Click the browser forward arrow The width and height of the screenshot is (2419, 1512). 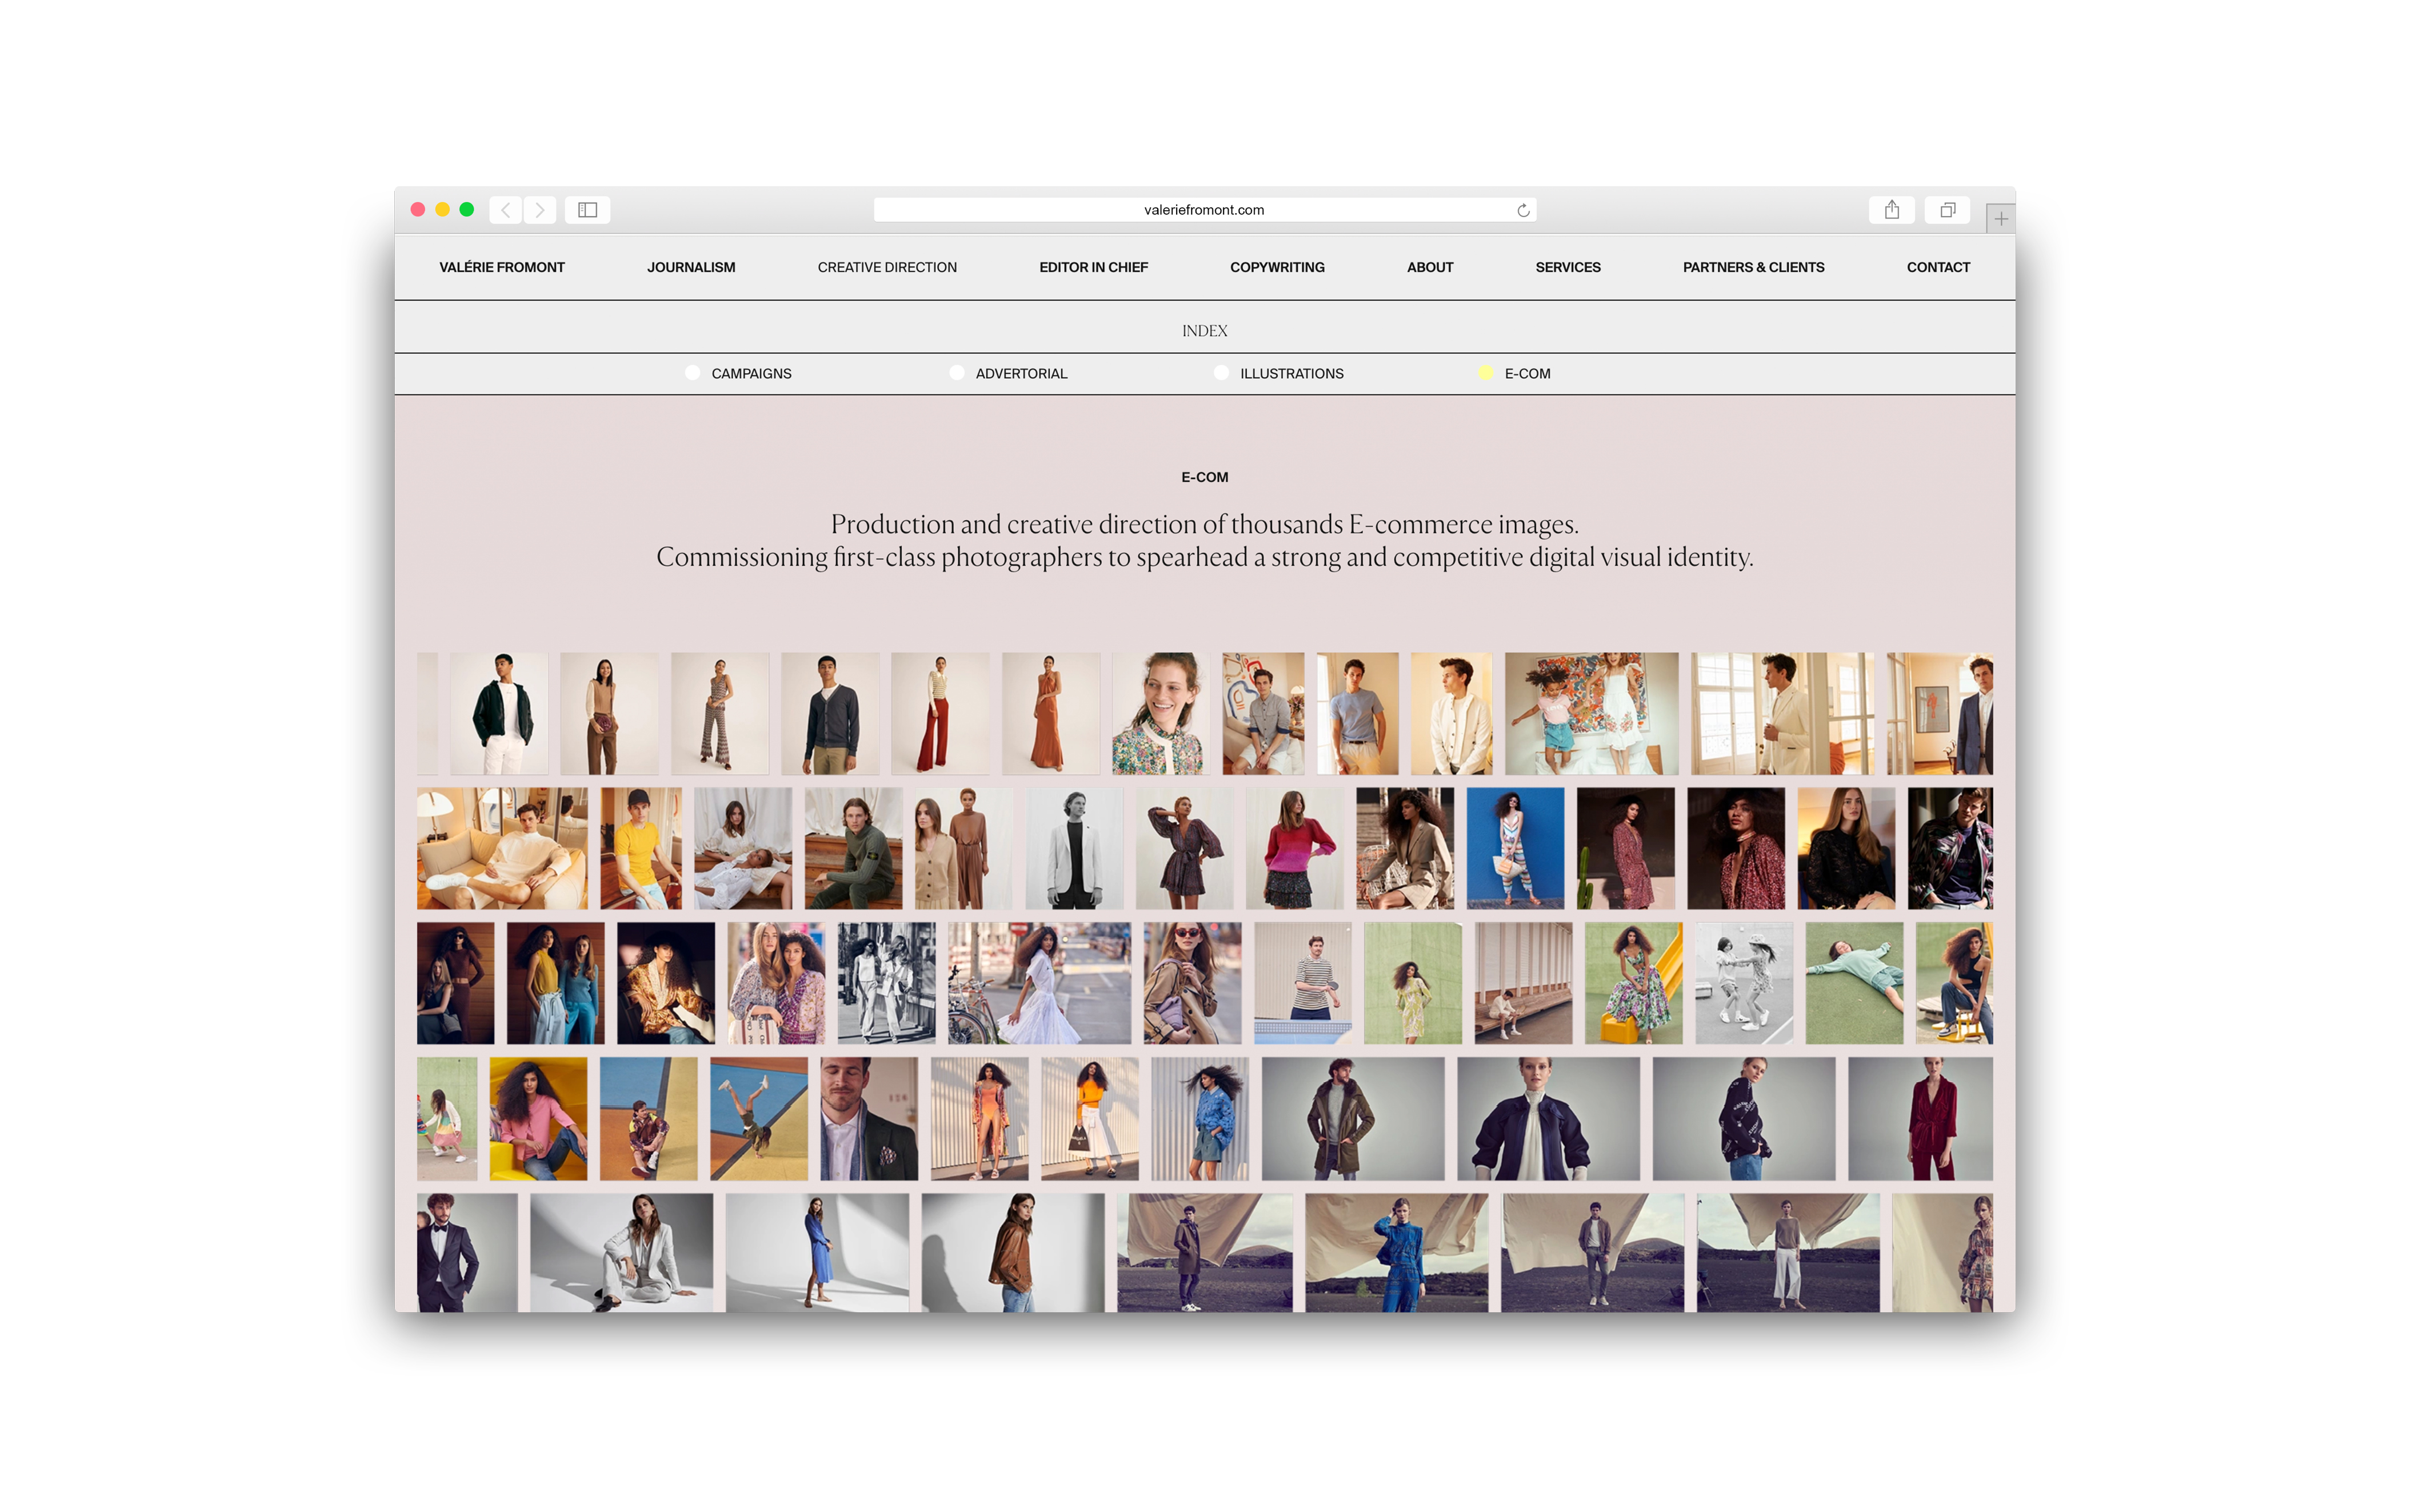coord(540,210)
